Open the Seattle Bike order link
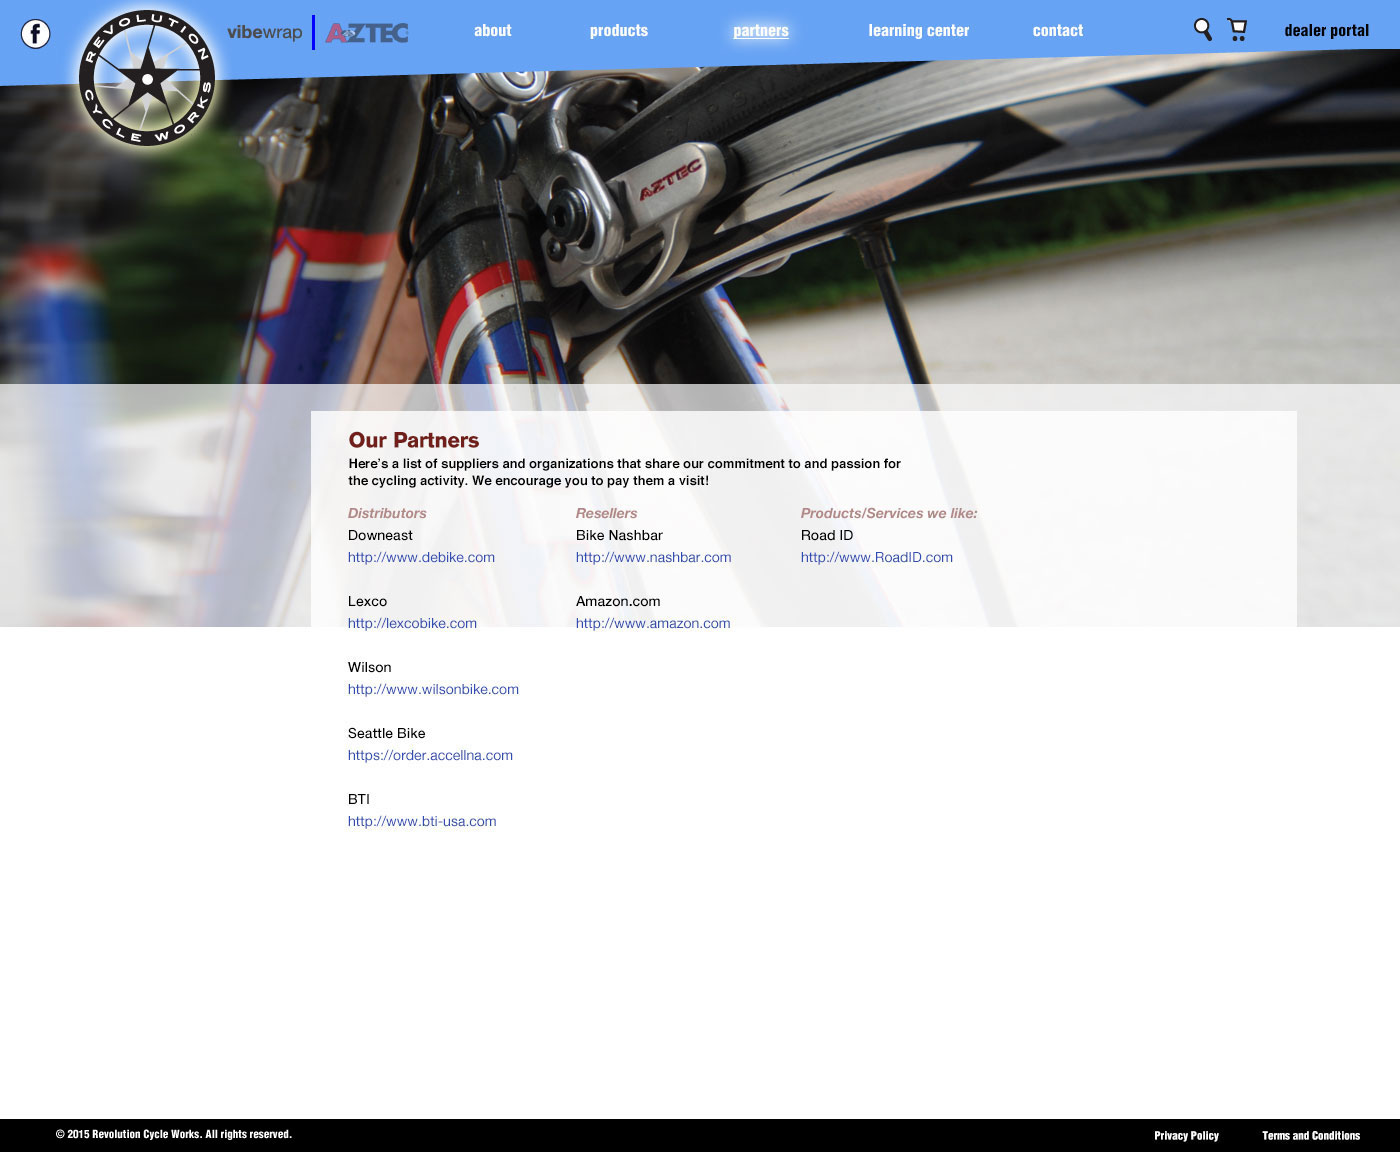The width and height of the screenshot is (1400, 1152). click(430, 755)
